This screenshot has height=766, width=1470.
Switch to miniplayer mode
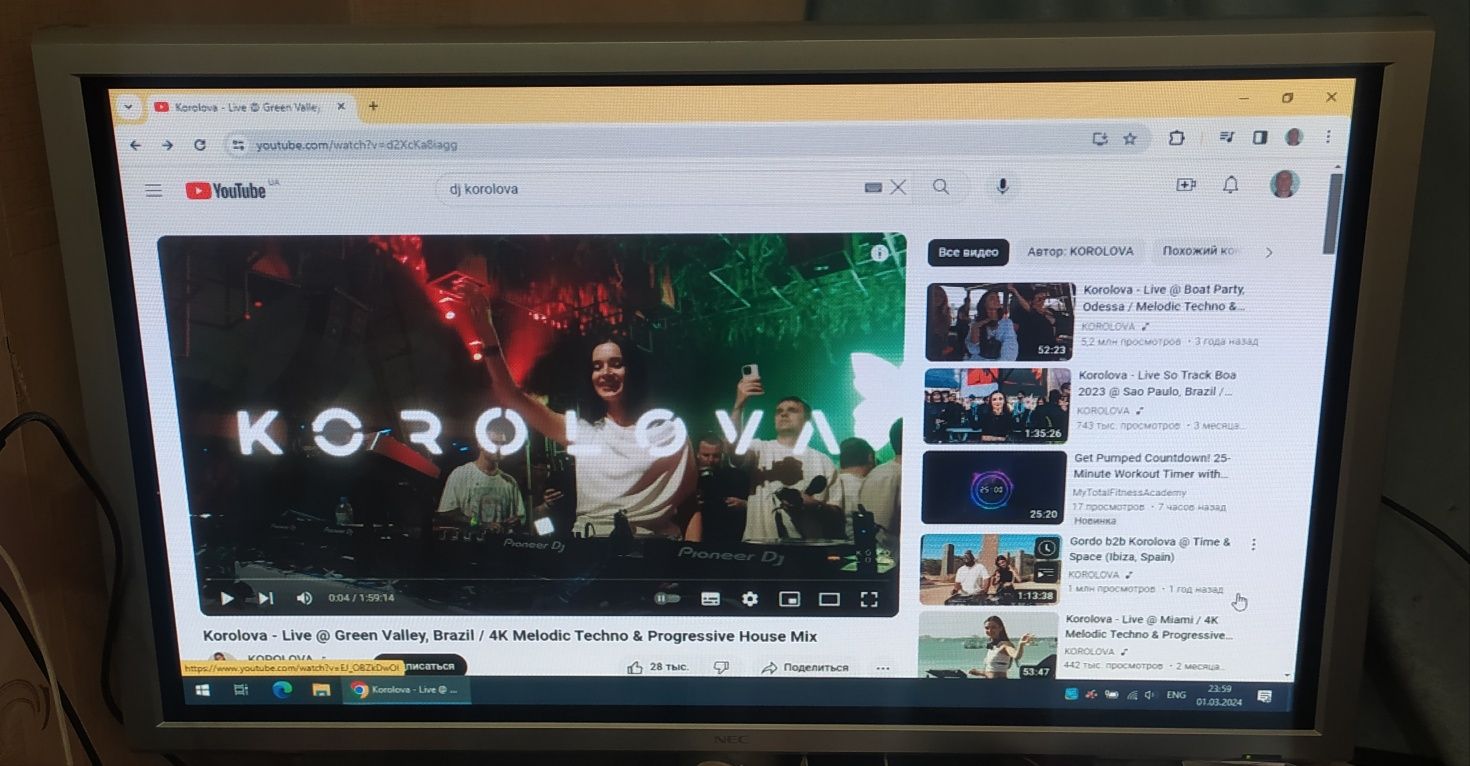coord(789,599)
